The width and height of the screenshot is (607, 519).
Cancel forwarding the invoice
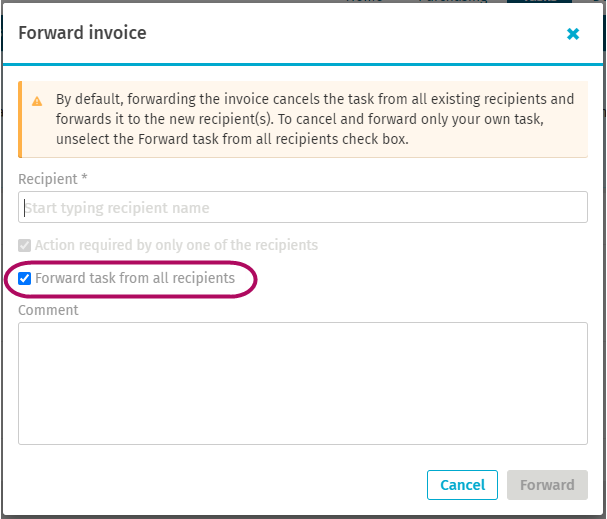point(462,485)
